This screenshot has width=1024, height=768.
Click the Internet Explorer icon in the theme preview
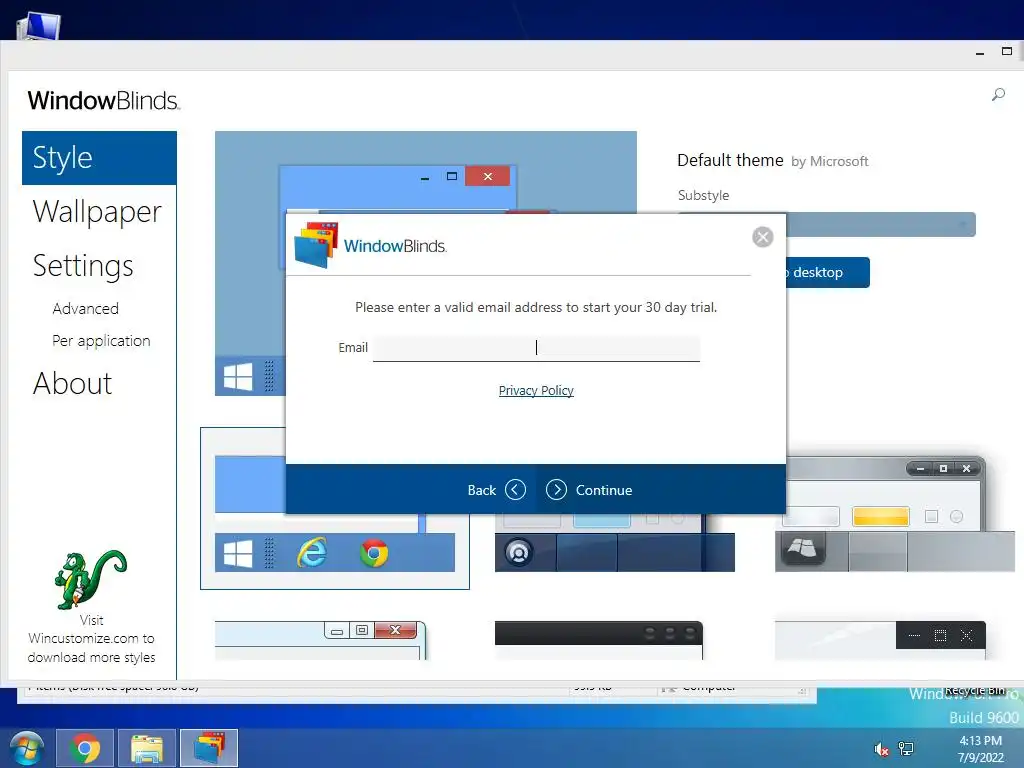pyautogui.click(x=312, y=553)
